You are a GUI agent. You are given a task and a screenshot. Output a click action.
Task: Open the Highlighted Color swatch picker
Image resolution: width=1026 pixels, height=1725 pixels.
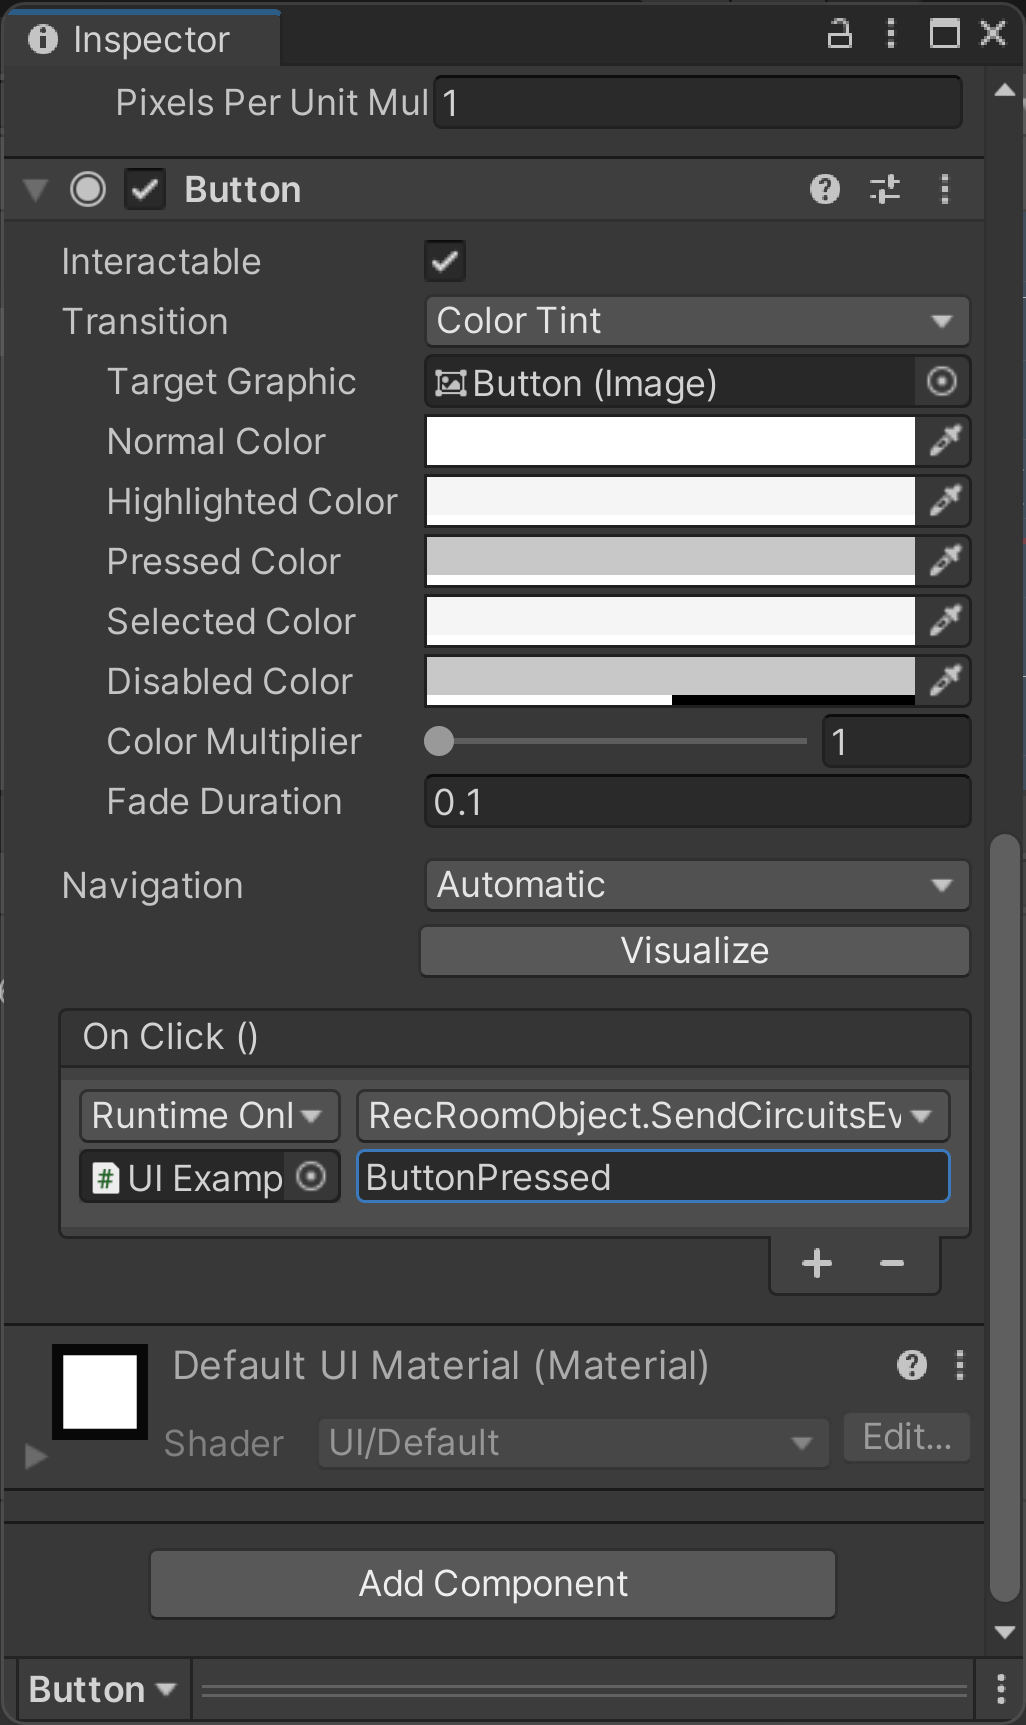click(x=670, y=501)
